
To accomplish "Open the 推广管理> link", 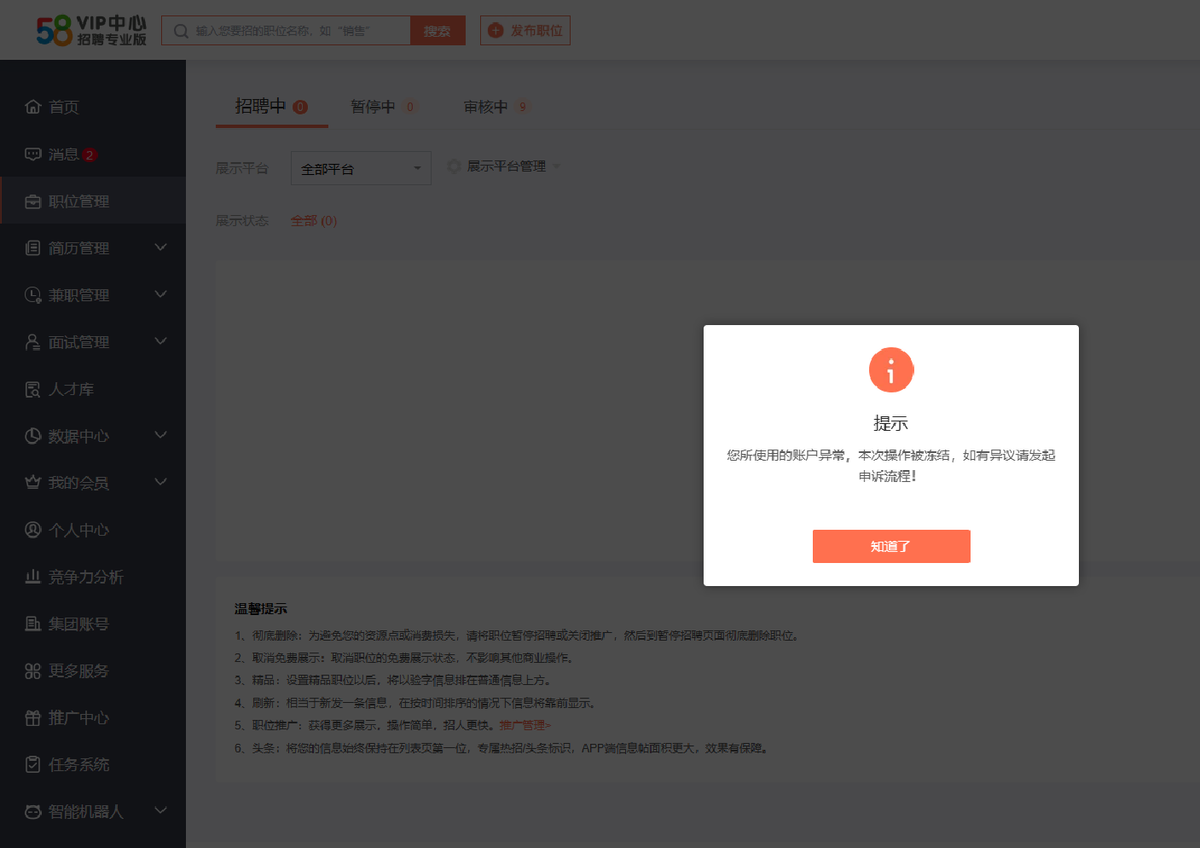I will pos(525,725).
